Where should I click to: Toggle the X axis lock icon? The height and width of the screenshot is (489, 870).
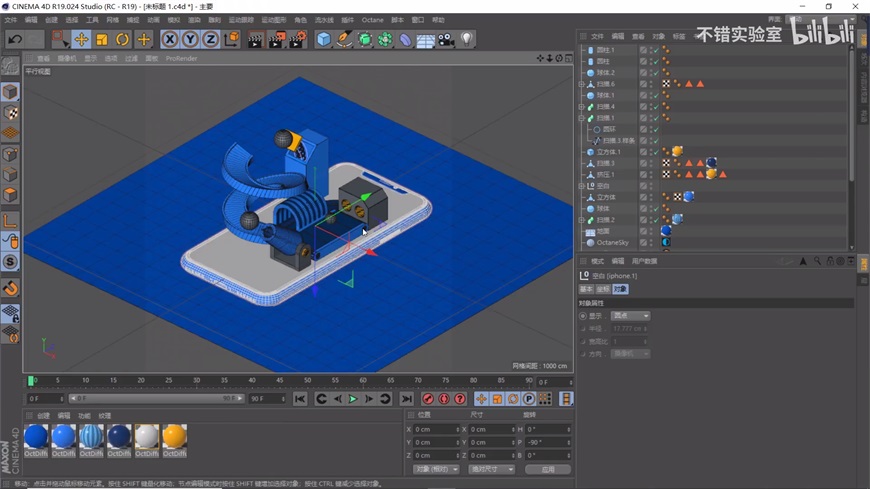(170, 39)
